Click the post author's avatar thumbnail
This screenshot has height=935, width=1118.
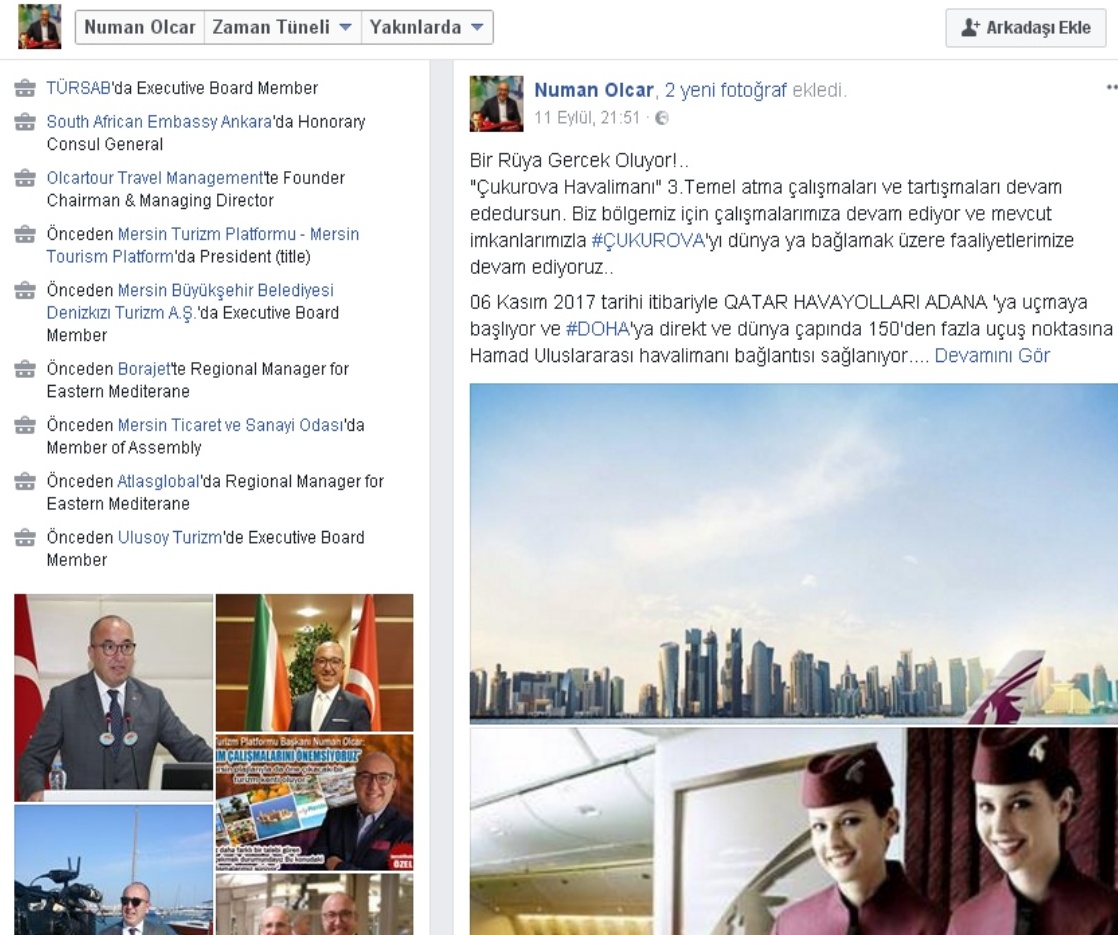(x=496, y=103)
